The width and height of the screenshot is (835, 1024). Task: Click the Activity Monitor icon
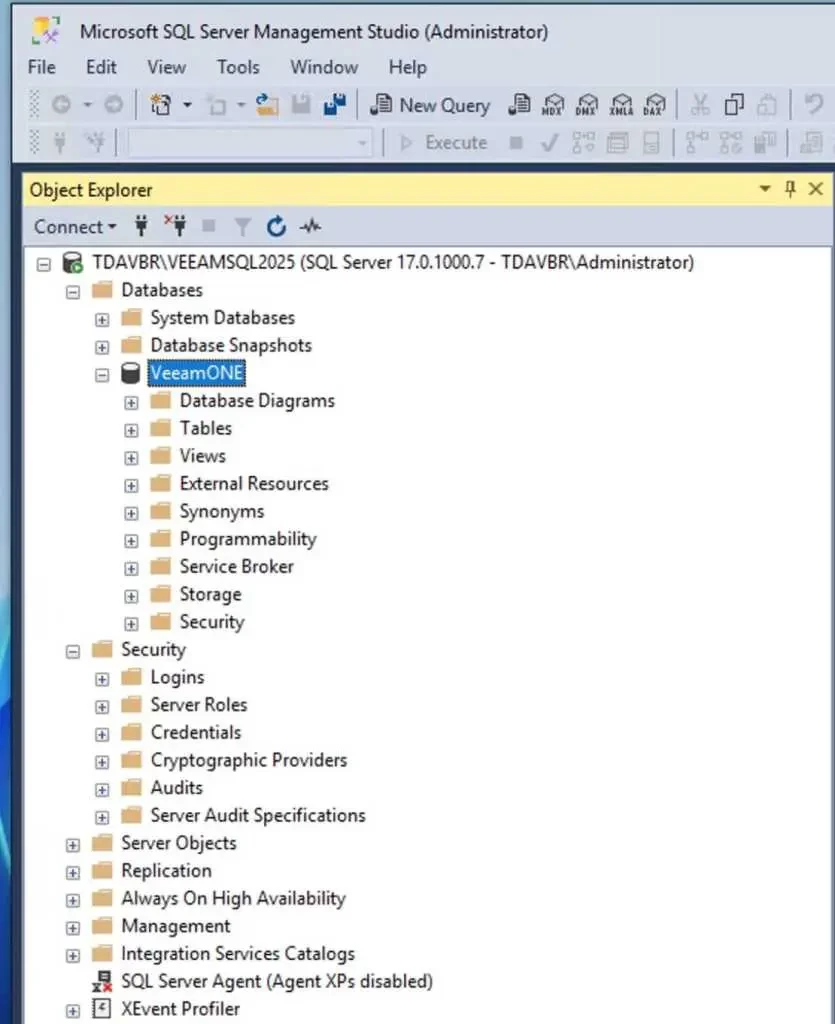(311, 227)
